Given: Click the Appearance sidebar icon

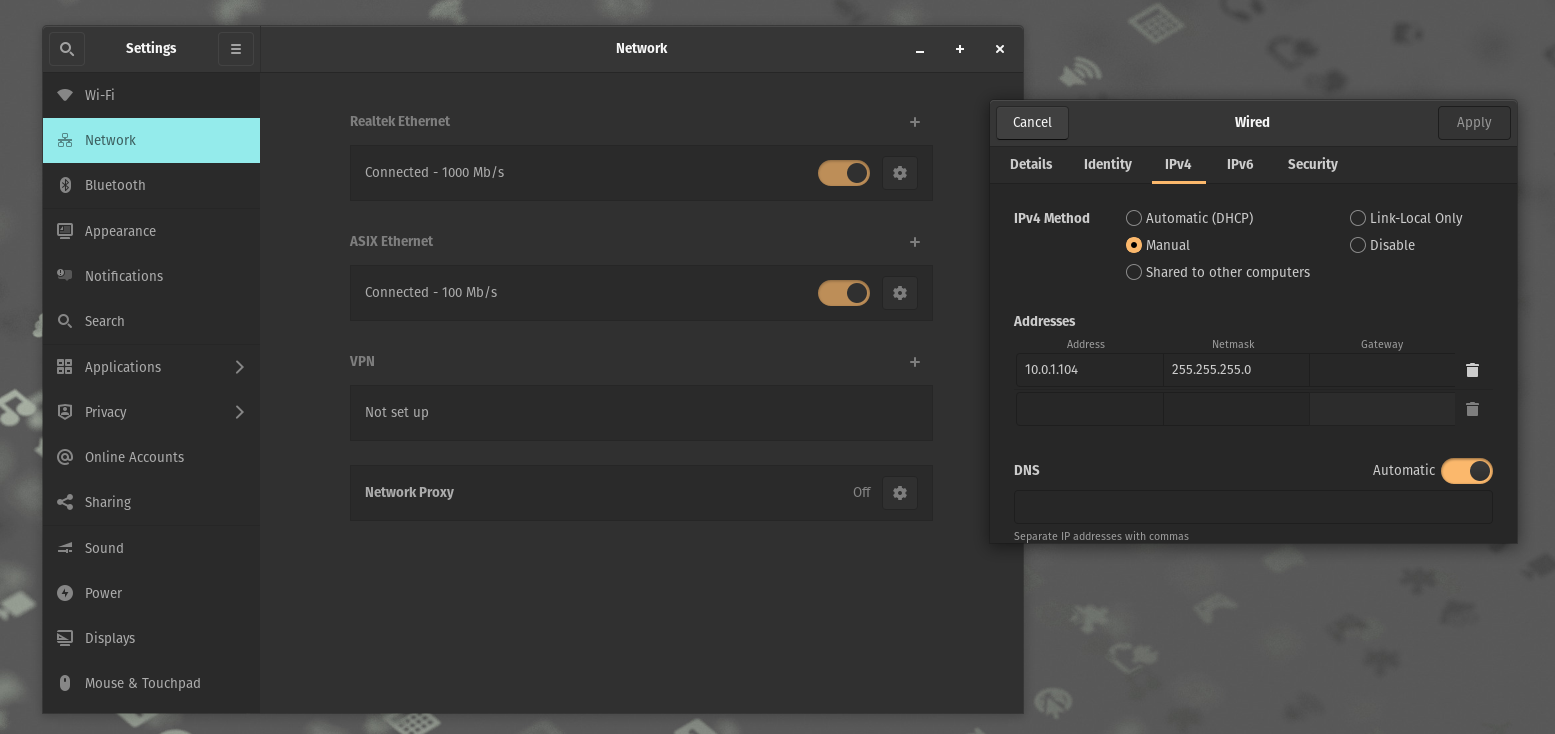Looking at the screenshot, I should point(65,231).
